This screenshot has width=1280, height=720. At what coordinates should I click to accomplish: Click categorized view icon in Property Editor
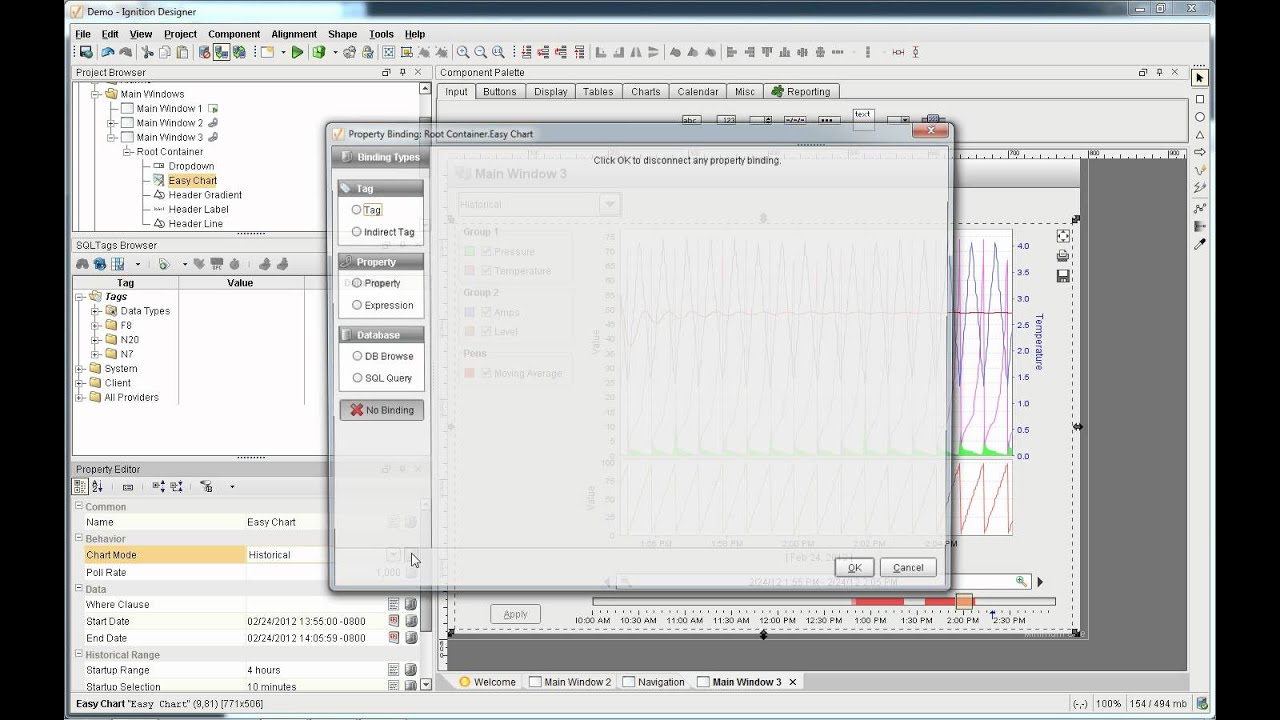pos(80,487)
